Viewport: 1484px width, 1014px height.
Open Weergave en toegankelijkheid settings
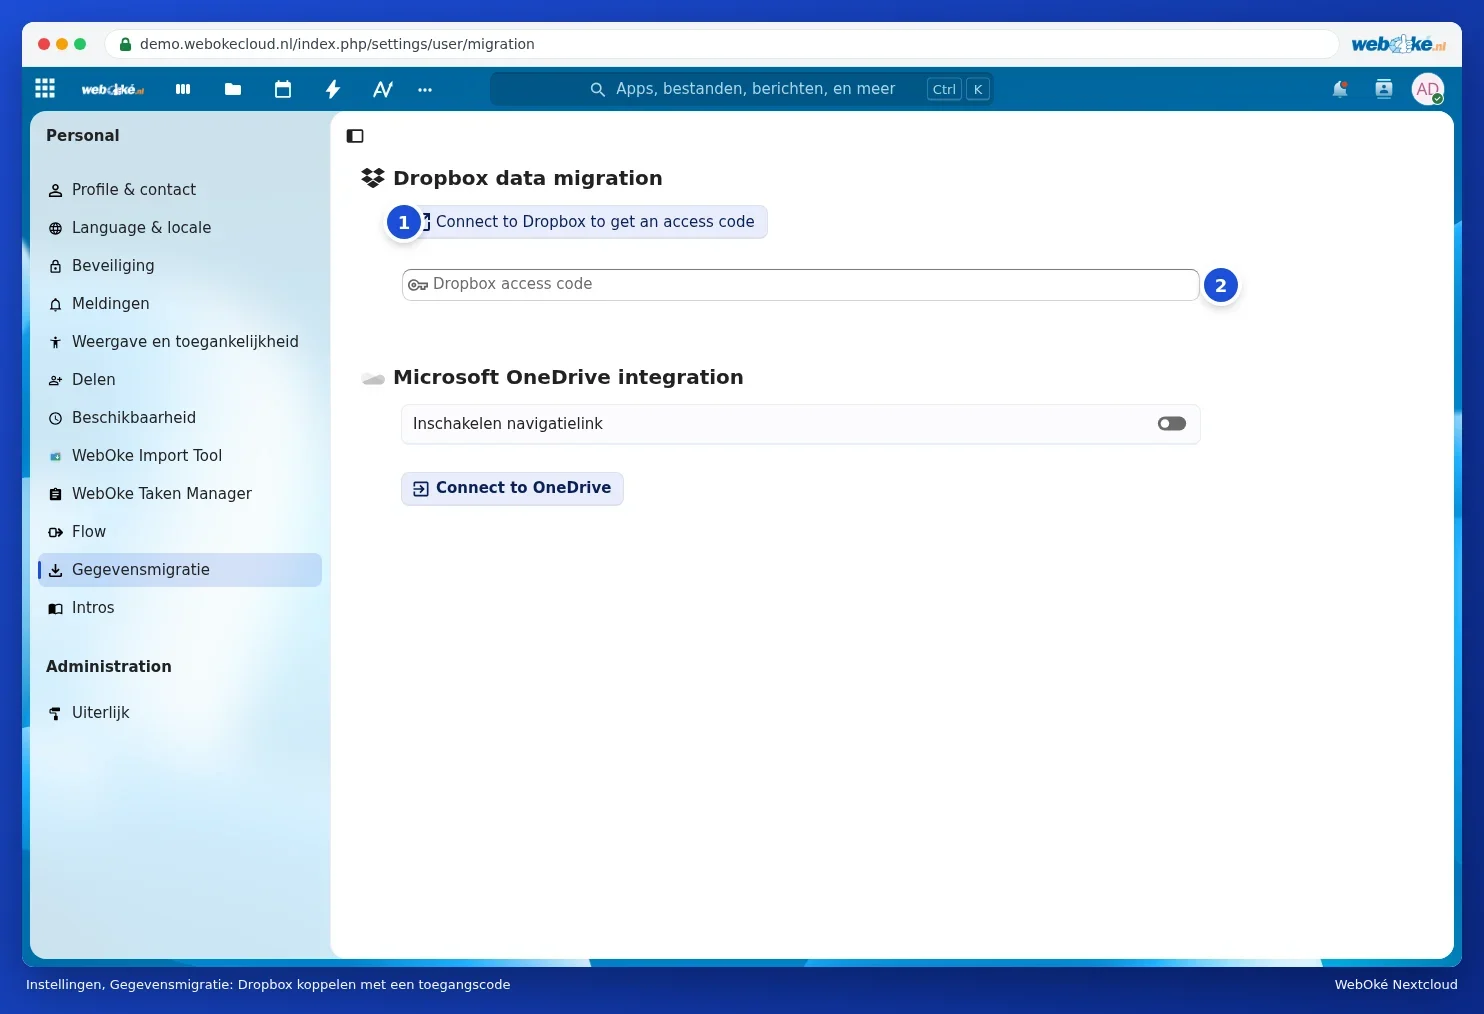pos(180,342)
